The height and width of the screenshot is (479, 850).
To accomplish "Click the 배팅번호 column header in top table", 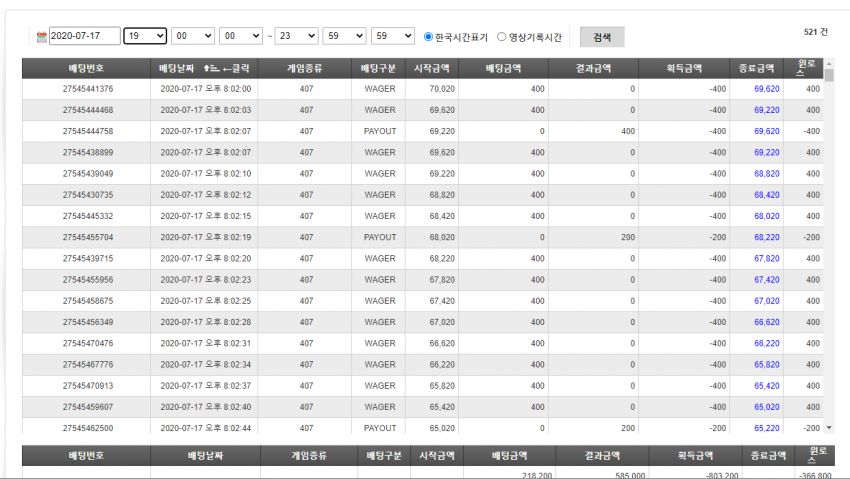I will click(86, 68).
